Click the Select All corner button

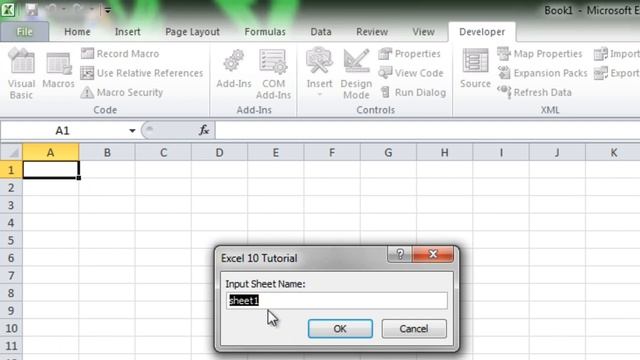click(11, 153)
